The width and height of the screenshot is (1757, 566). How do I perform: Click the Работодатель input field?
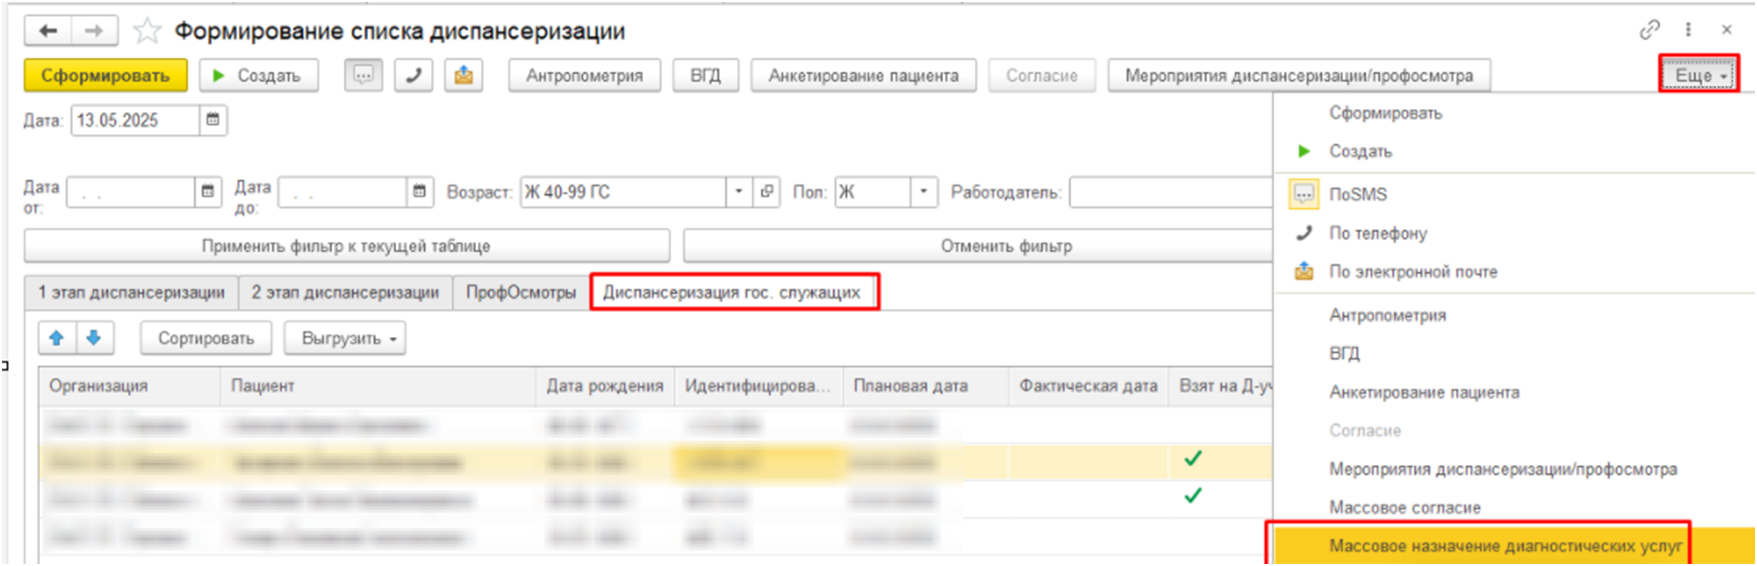pos(1170,192)
